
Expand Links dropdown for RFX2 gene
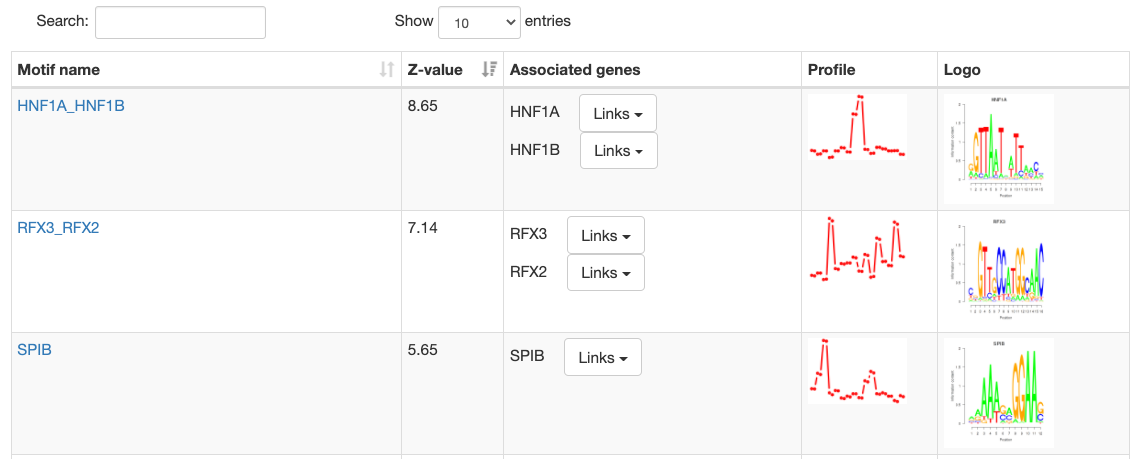coord(605,273)
